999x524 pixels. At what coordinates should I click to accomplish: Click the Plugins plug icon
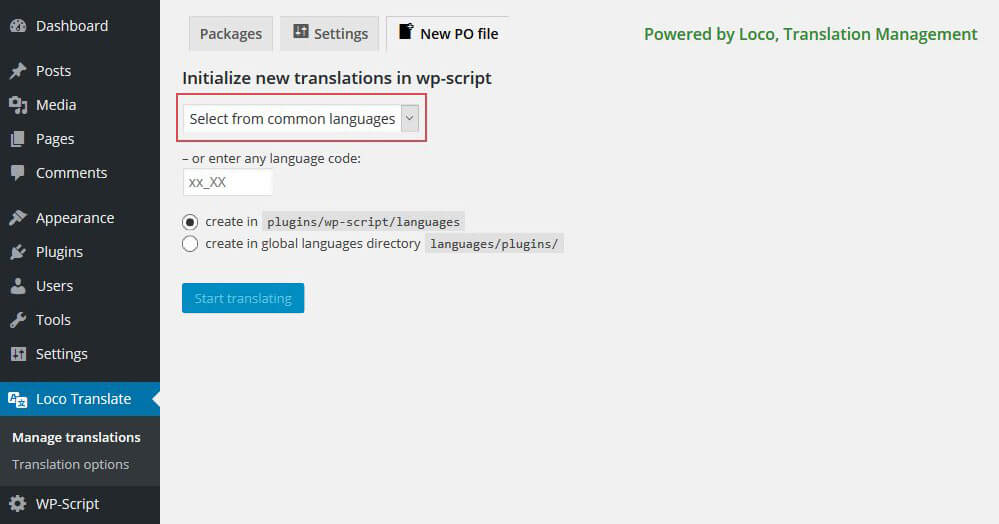coord(18,252)
